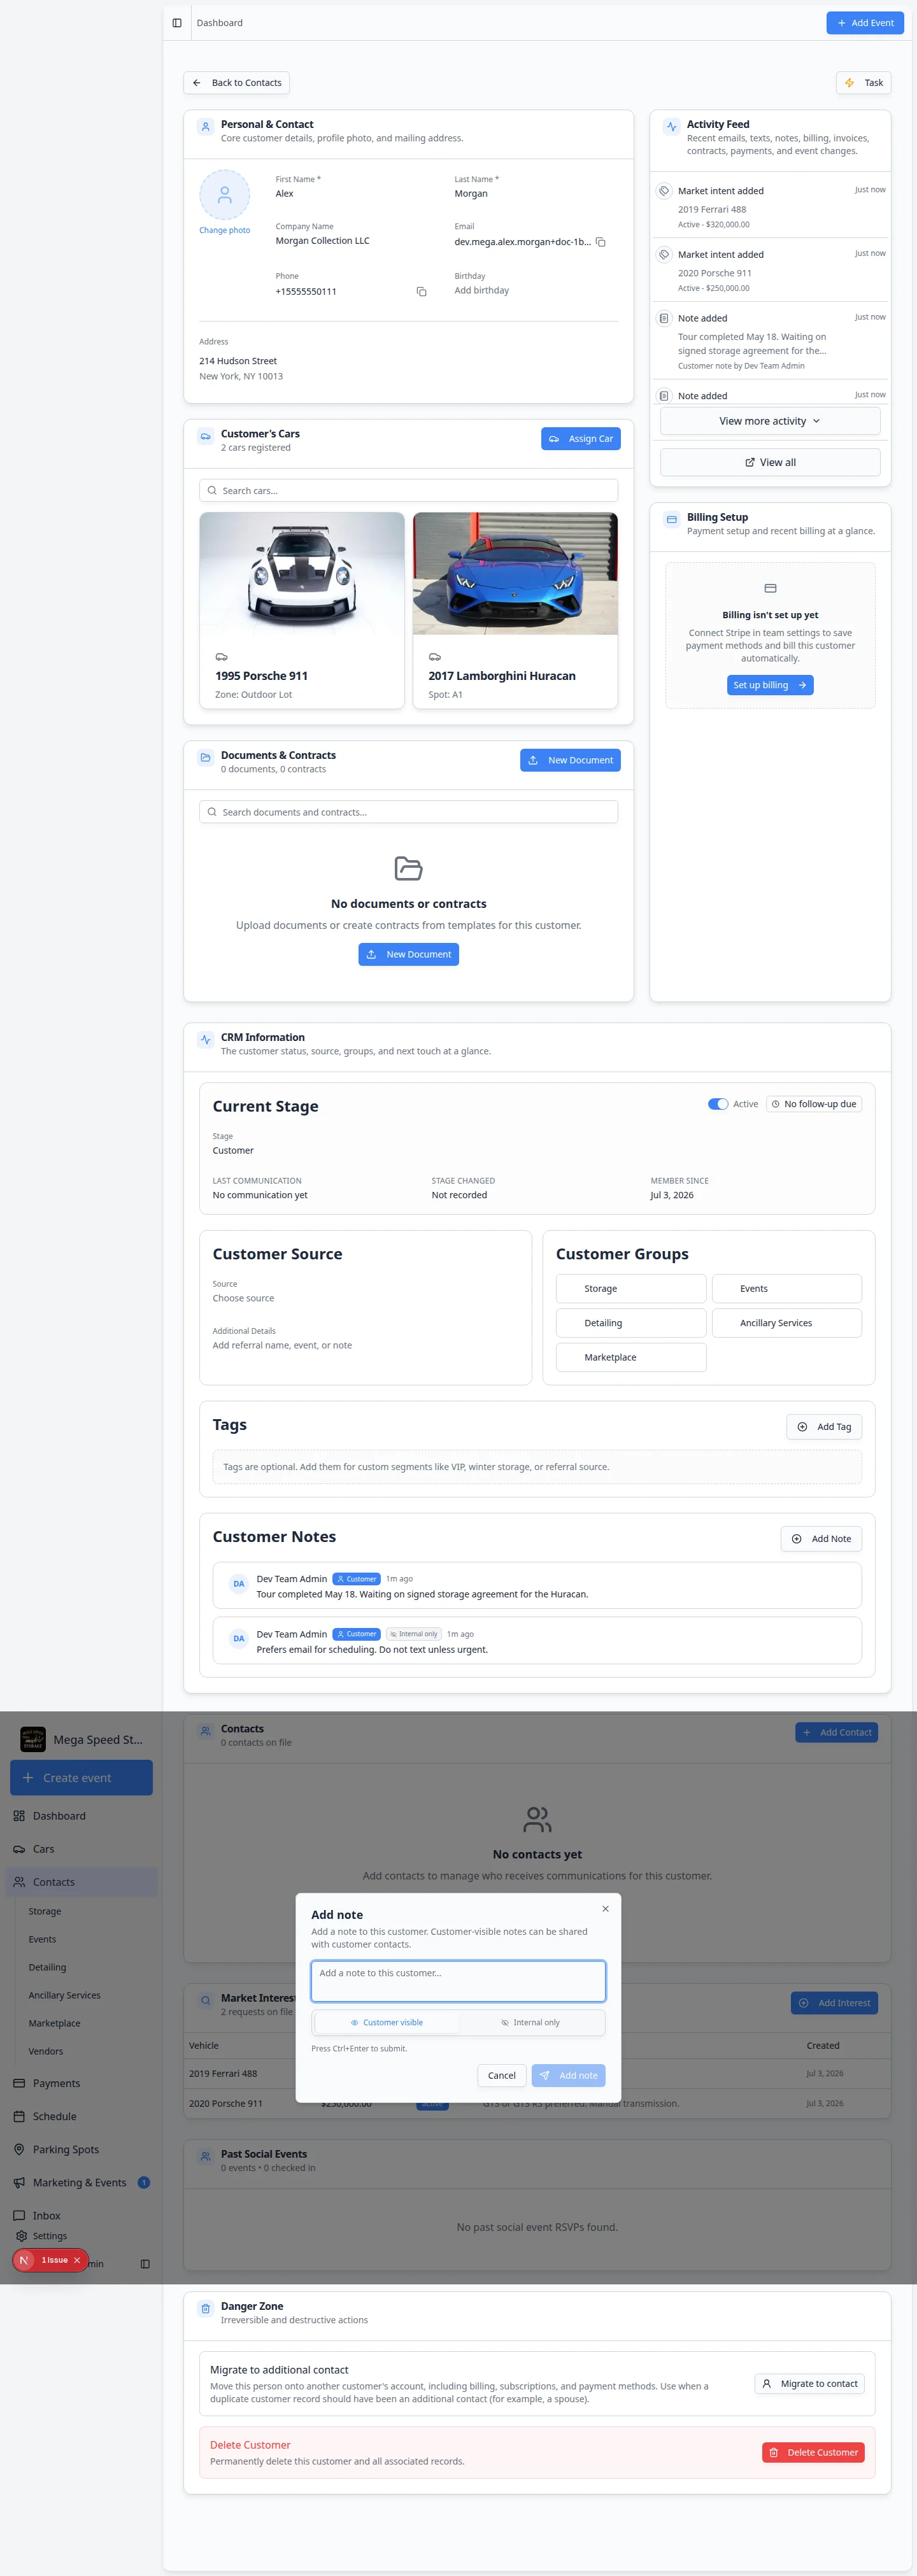The image size is (917, 2576).
Task: Select the Internal only note option
Action: [x=530, y=2022]
